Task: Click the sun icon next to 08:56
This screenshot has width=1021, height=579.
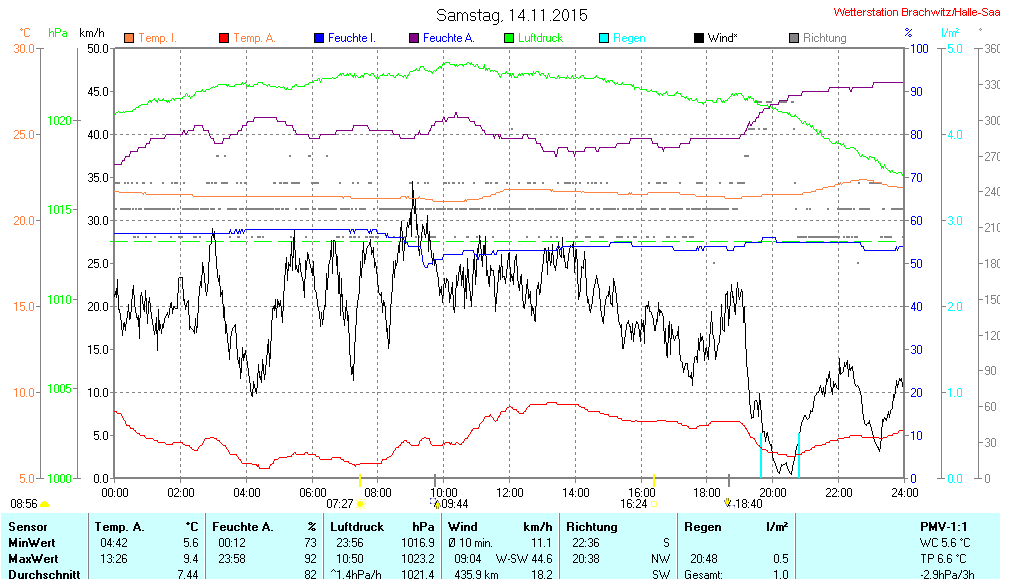Action: pyautogui.click(x=44, y=504)
